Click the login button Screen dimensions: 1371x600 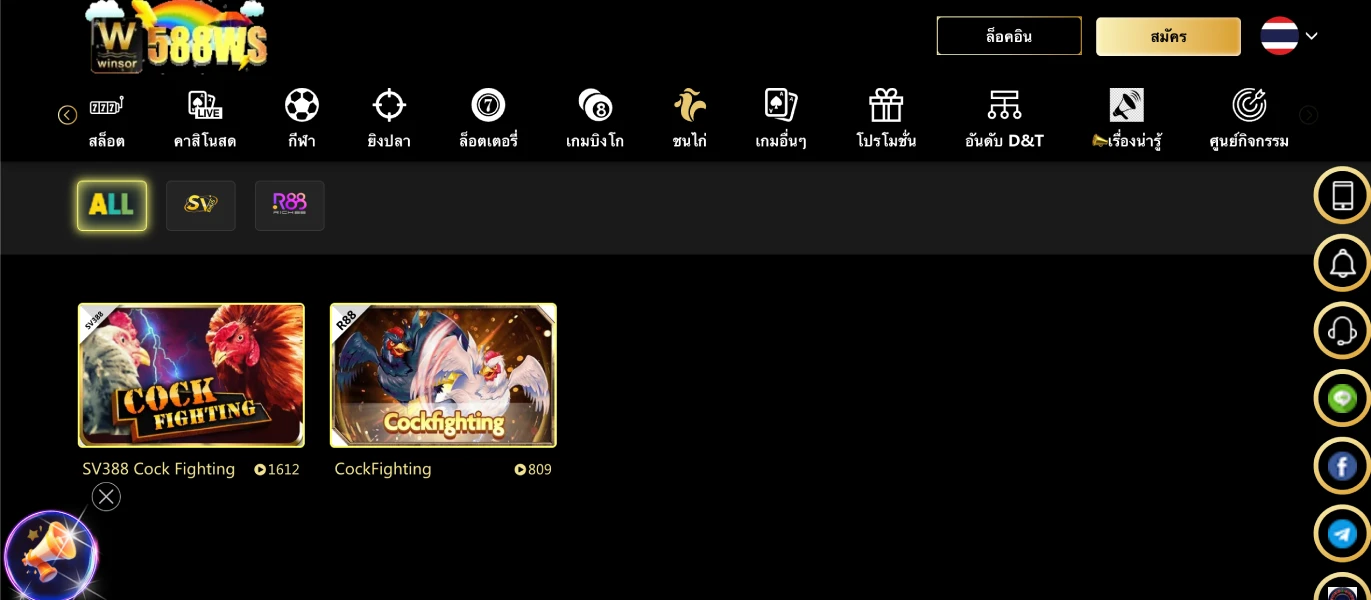point(1009,36)
